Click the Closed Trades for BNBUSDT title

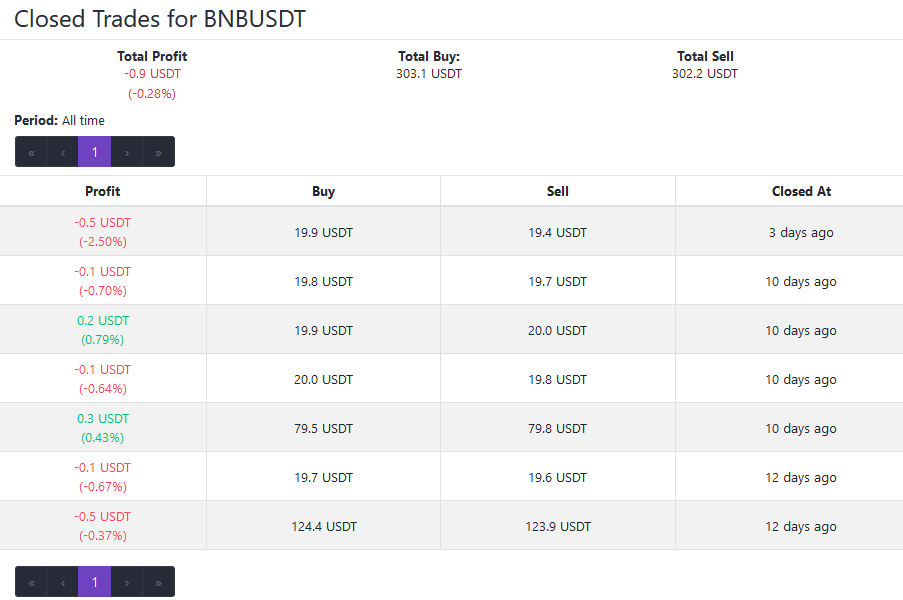click(x=159, y=18)
